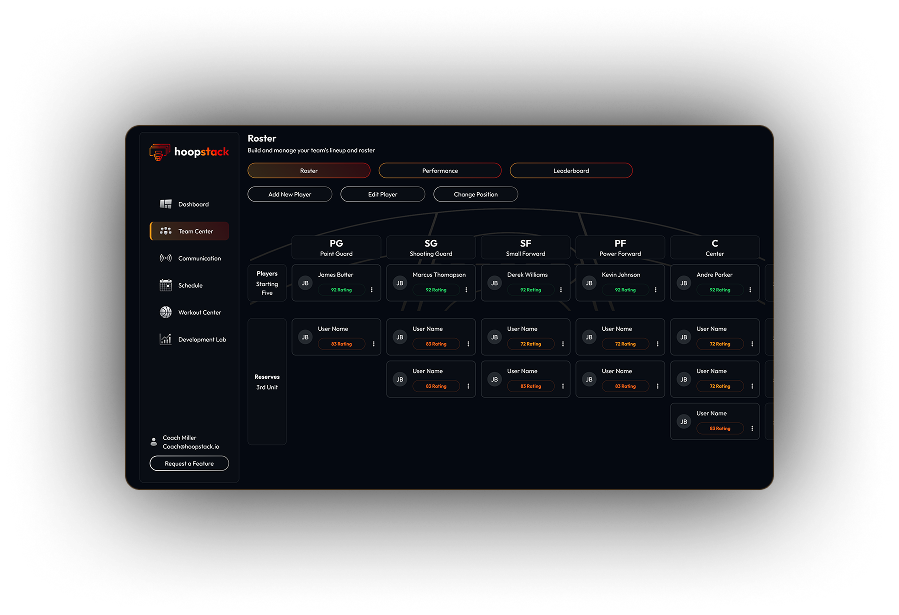Click the Roster page heading
Image resolution: width=899 pixels, height=615 pixels.
tap(261, 138)
